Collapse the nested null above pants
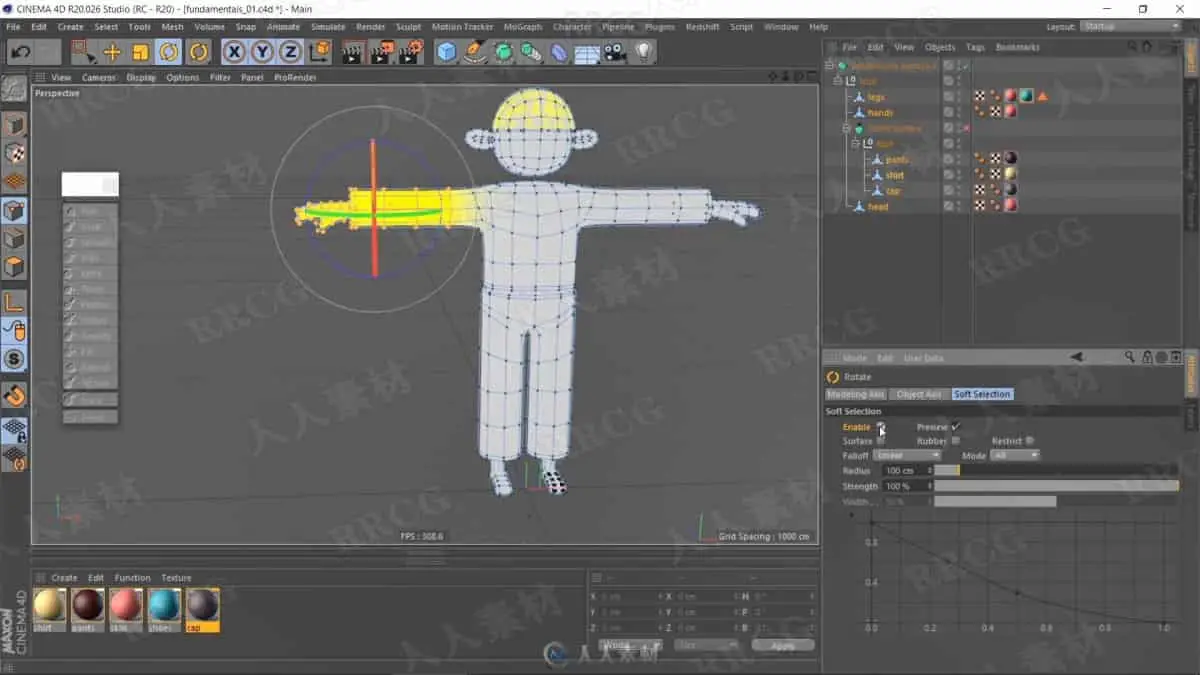This screenshot has height=675, width=1200. (x=856, y=143)
